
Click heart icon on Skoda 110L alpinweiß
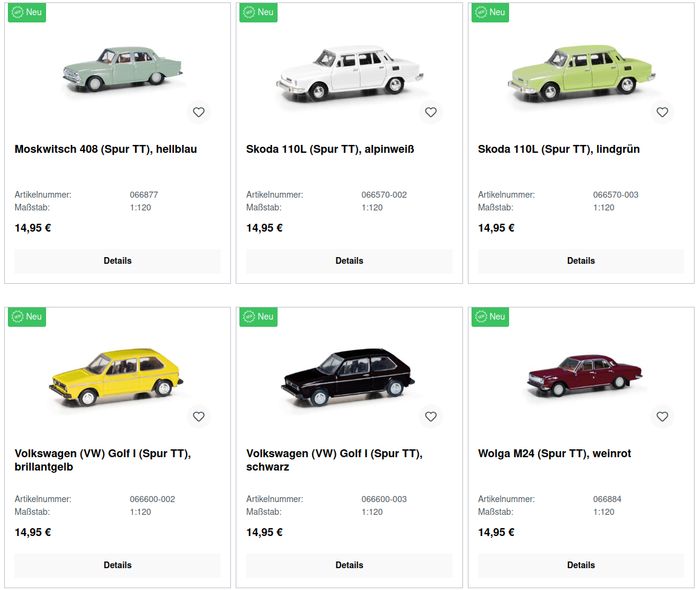tap(431, 112)
